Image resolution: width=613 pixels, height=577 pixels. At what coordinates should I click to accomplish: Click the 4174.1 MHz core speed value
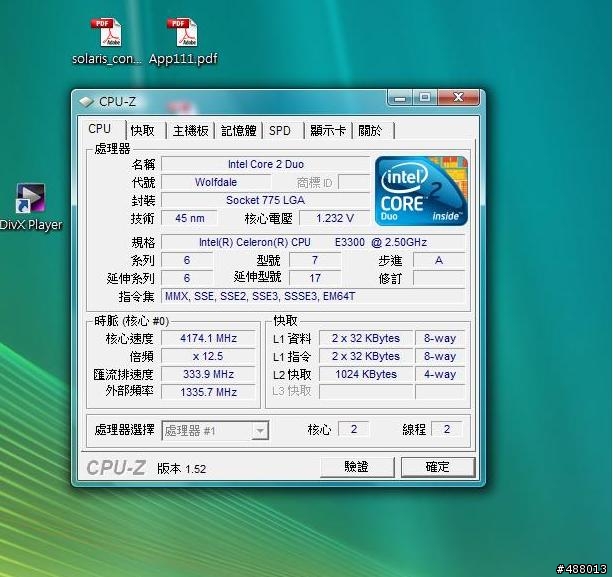208,338
